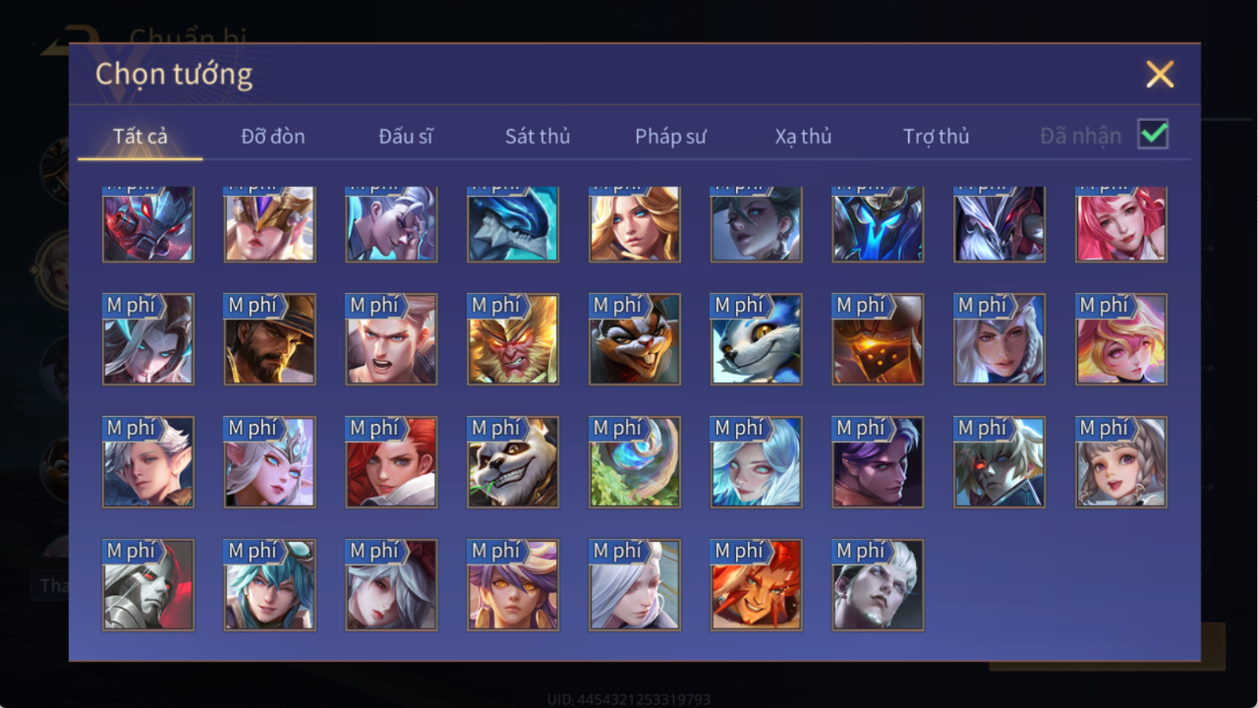Select the orange fiery-haired hero portrait
This screenshot has height=708, width=1258.
[756, 585]
